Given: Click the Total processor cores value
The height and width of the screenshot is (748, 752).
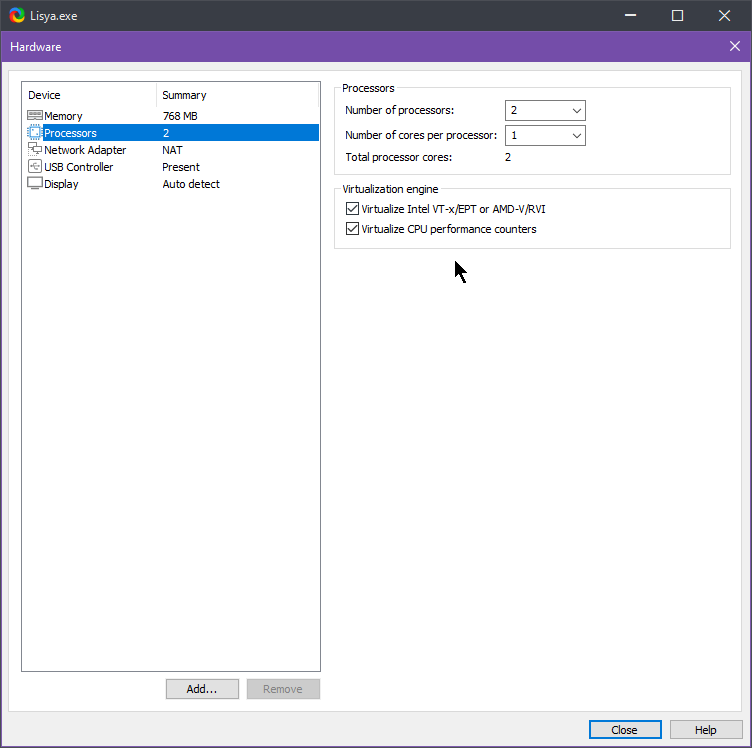Looking at the screenshot, I should [x=508, y=157].
